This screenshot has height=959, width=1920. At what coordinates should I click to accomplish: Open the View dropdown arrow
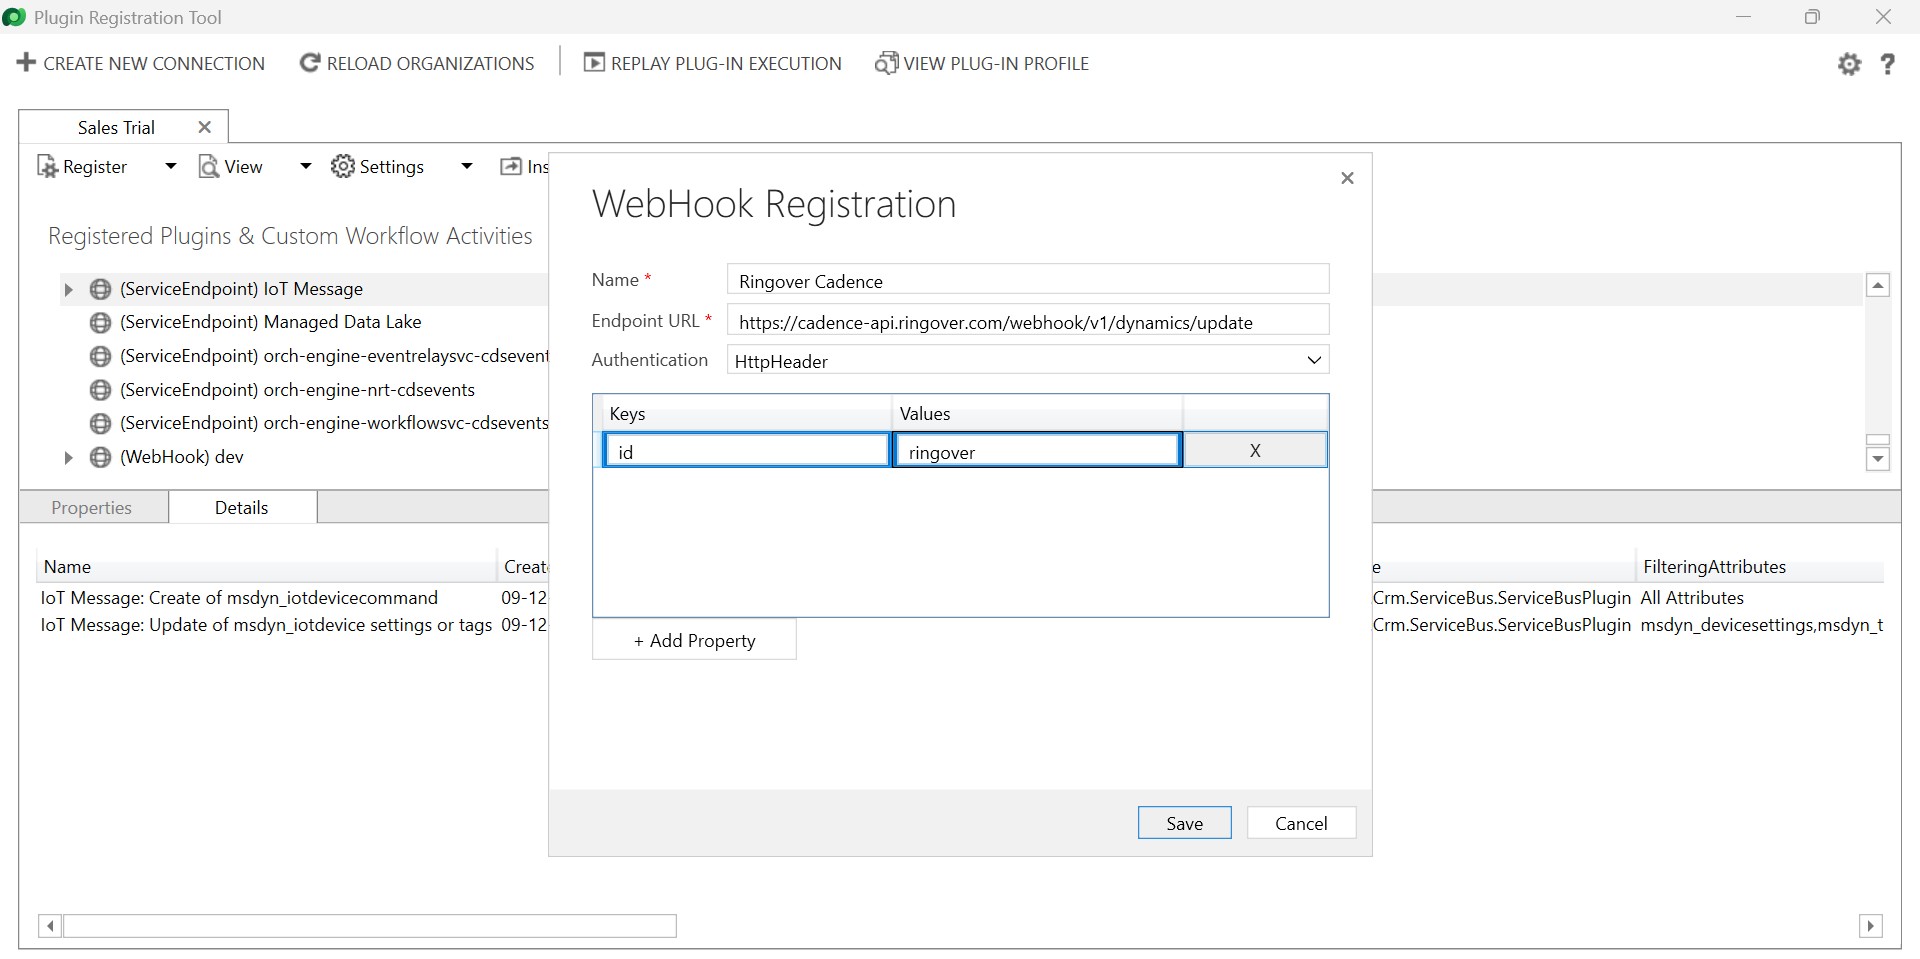(306, 166)
